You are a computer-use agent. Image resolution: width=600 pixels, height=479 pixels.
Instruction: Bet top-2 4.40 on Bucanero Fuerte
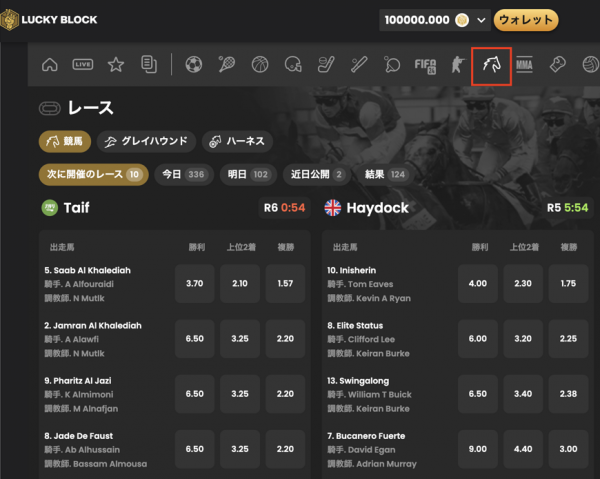[x=523, y=449]
